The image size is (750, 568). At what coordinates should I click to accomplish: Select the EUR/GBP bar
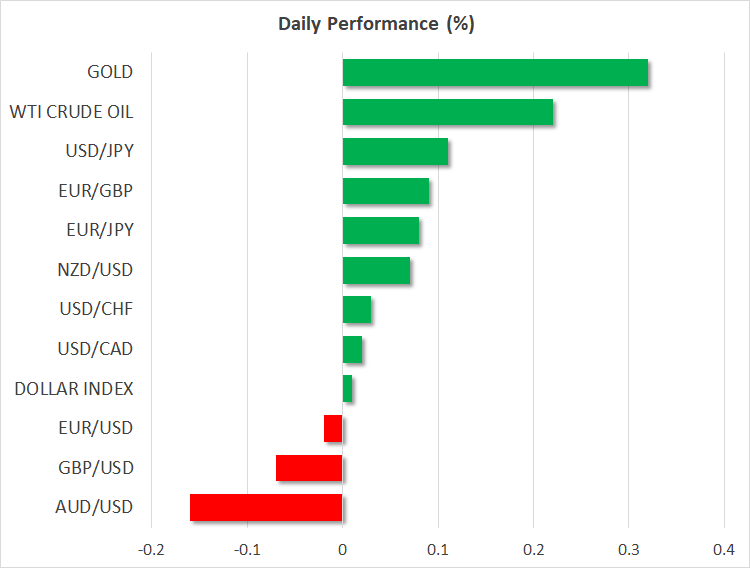coord(386,191)
